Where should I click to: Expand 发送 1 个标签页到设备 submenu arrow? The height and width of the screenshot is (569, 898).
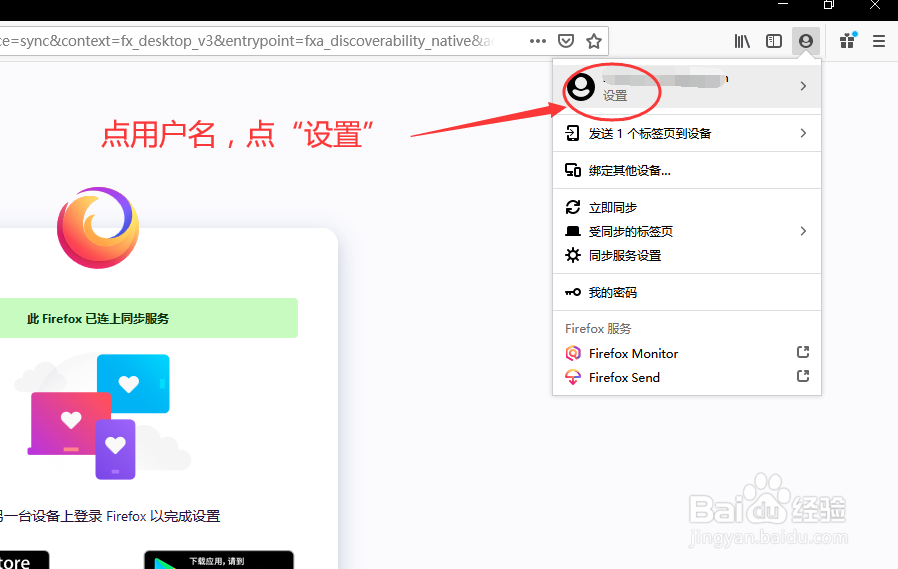803,133
